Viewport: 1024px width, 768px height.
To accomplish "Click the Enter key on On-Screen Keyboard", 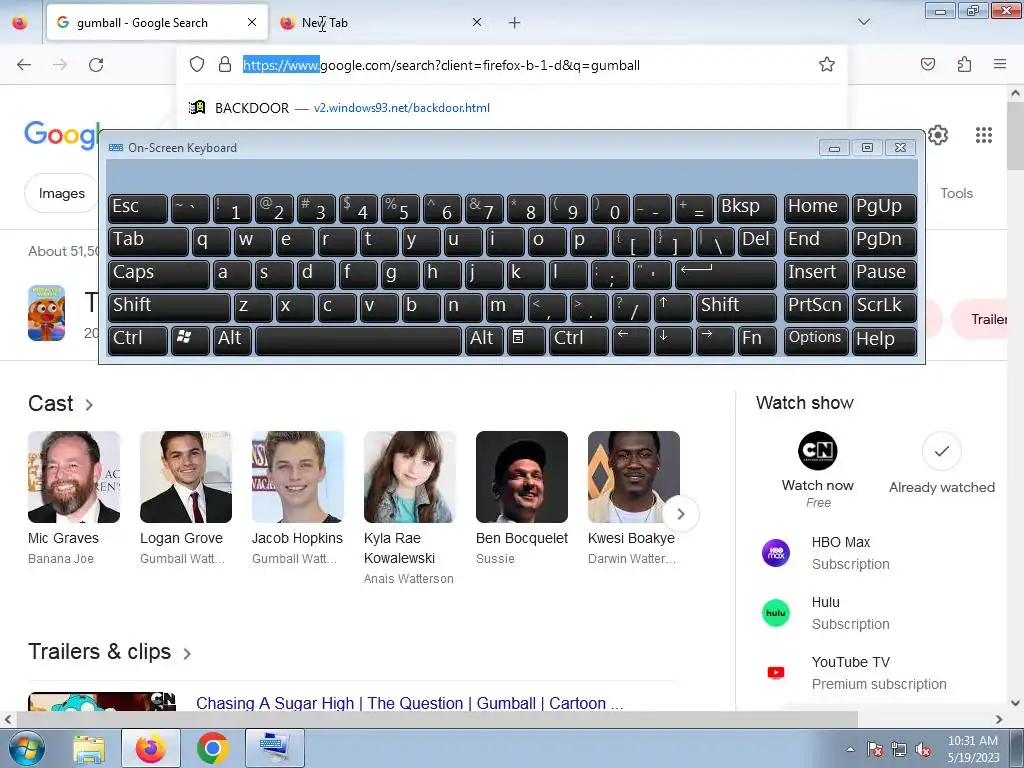I will pos(726,274).
